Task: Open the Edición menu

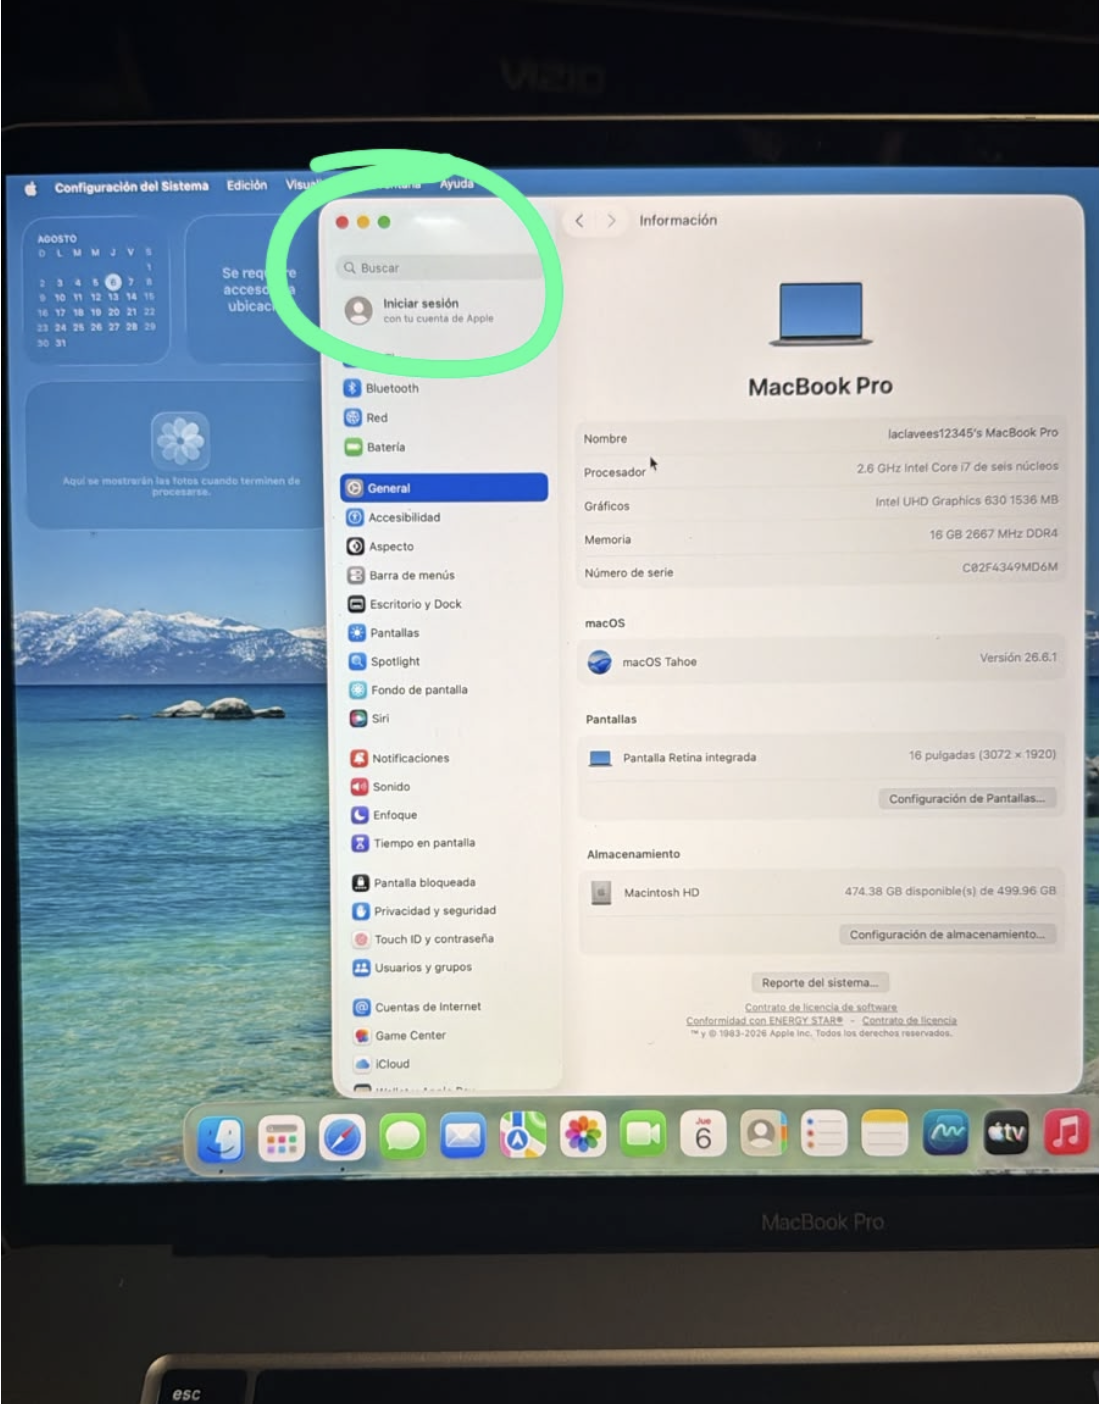Action: (x=246, y=186)
